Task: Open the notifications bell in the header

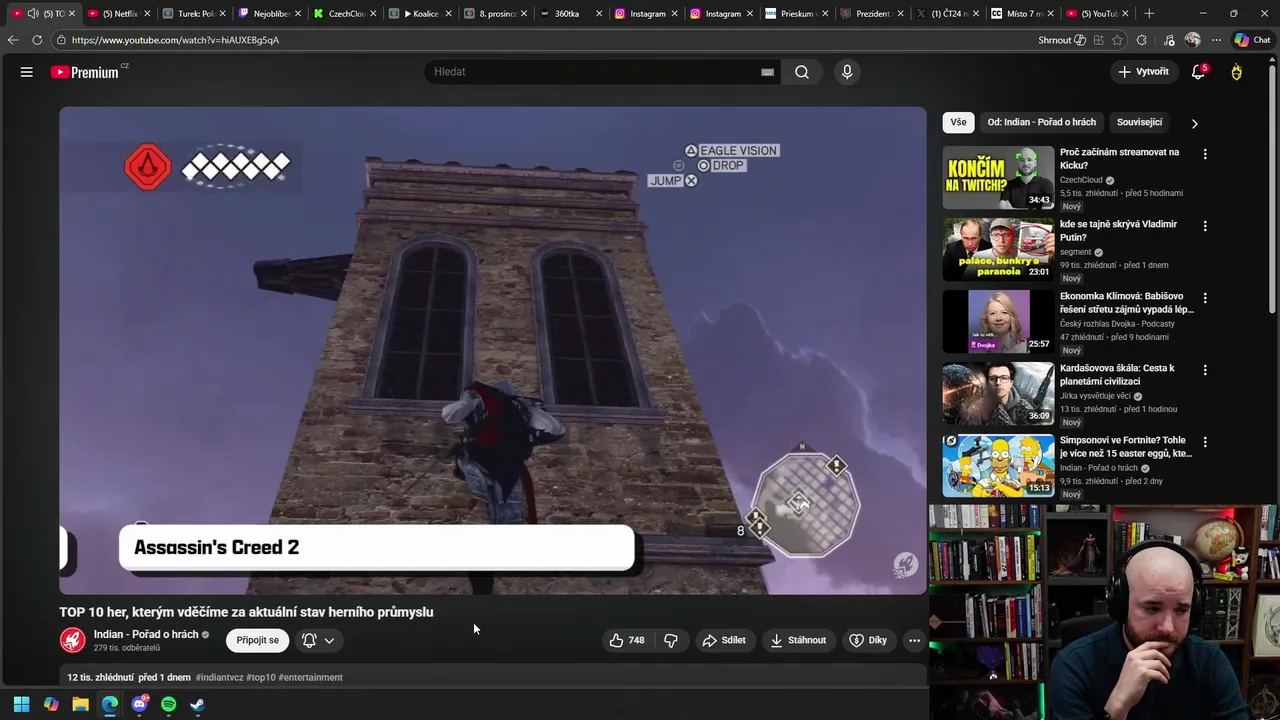Action: click(x=1198, y=72)
